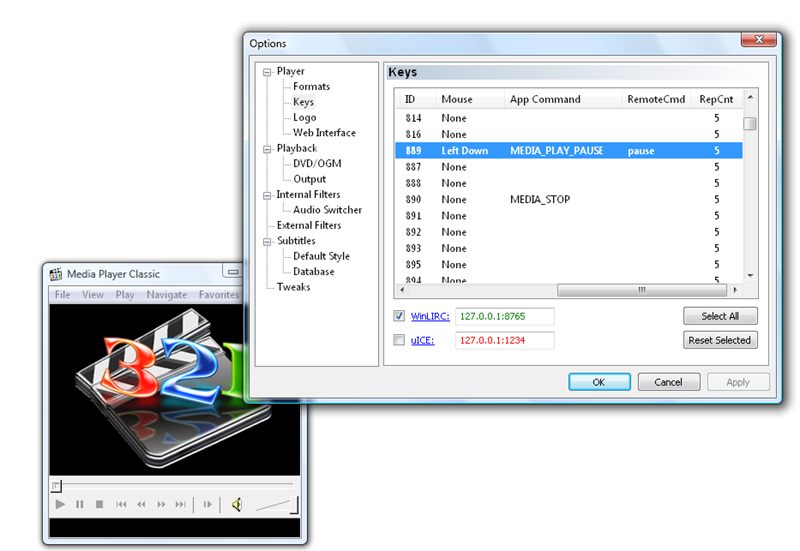Select the row with ID 893

tap(569, 248)
